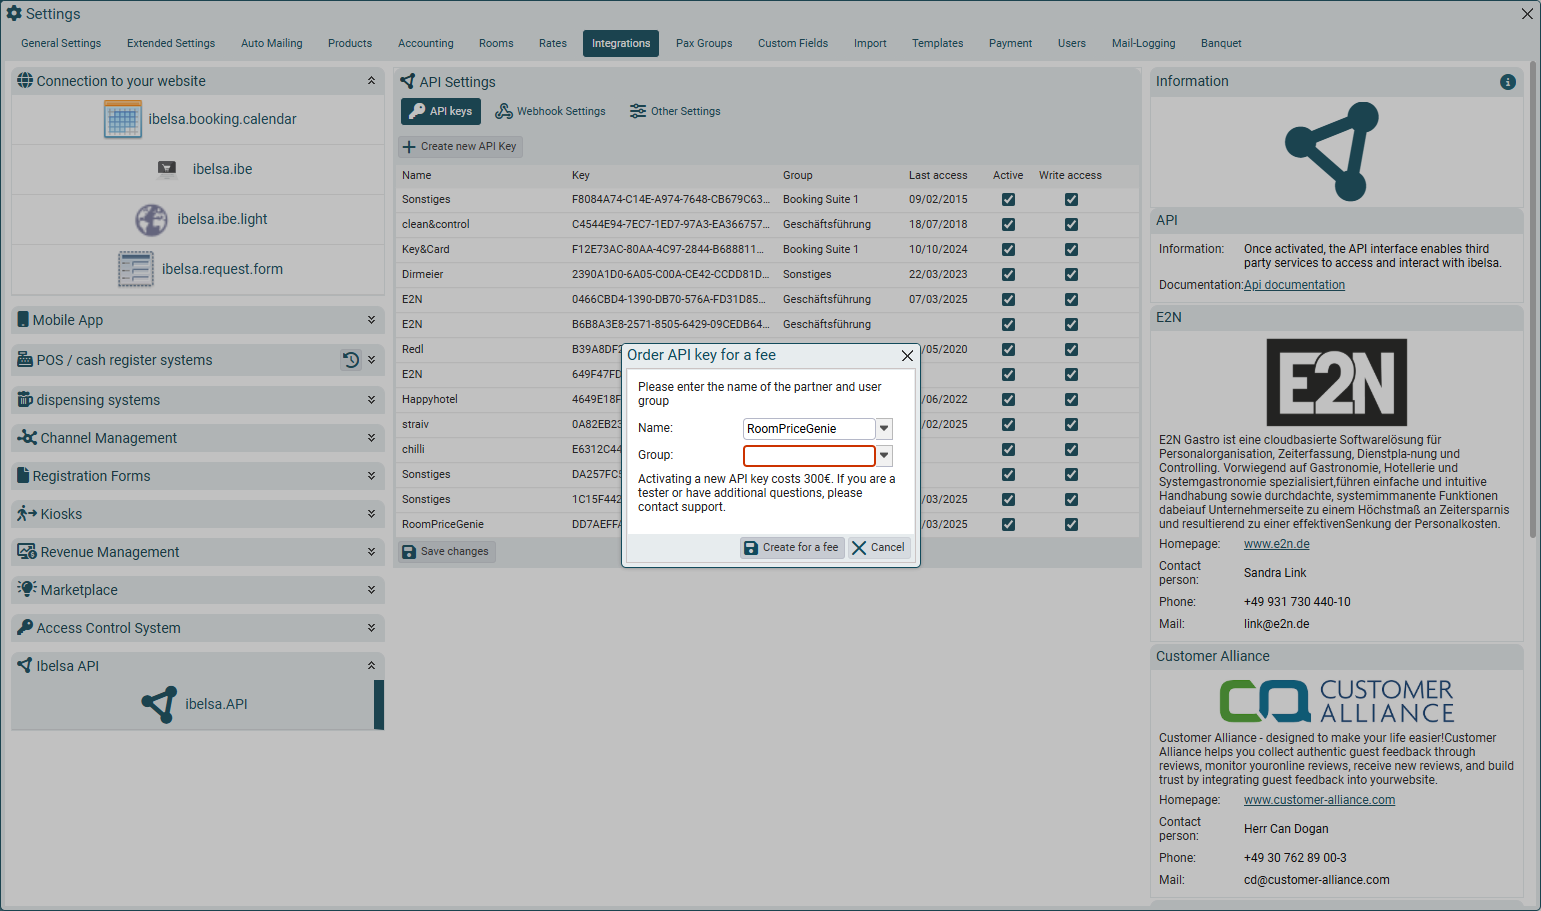Collapse Connection to your website section
1541x911 pixels.
pyautogui.click(x=371, y=81)
